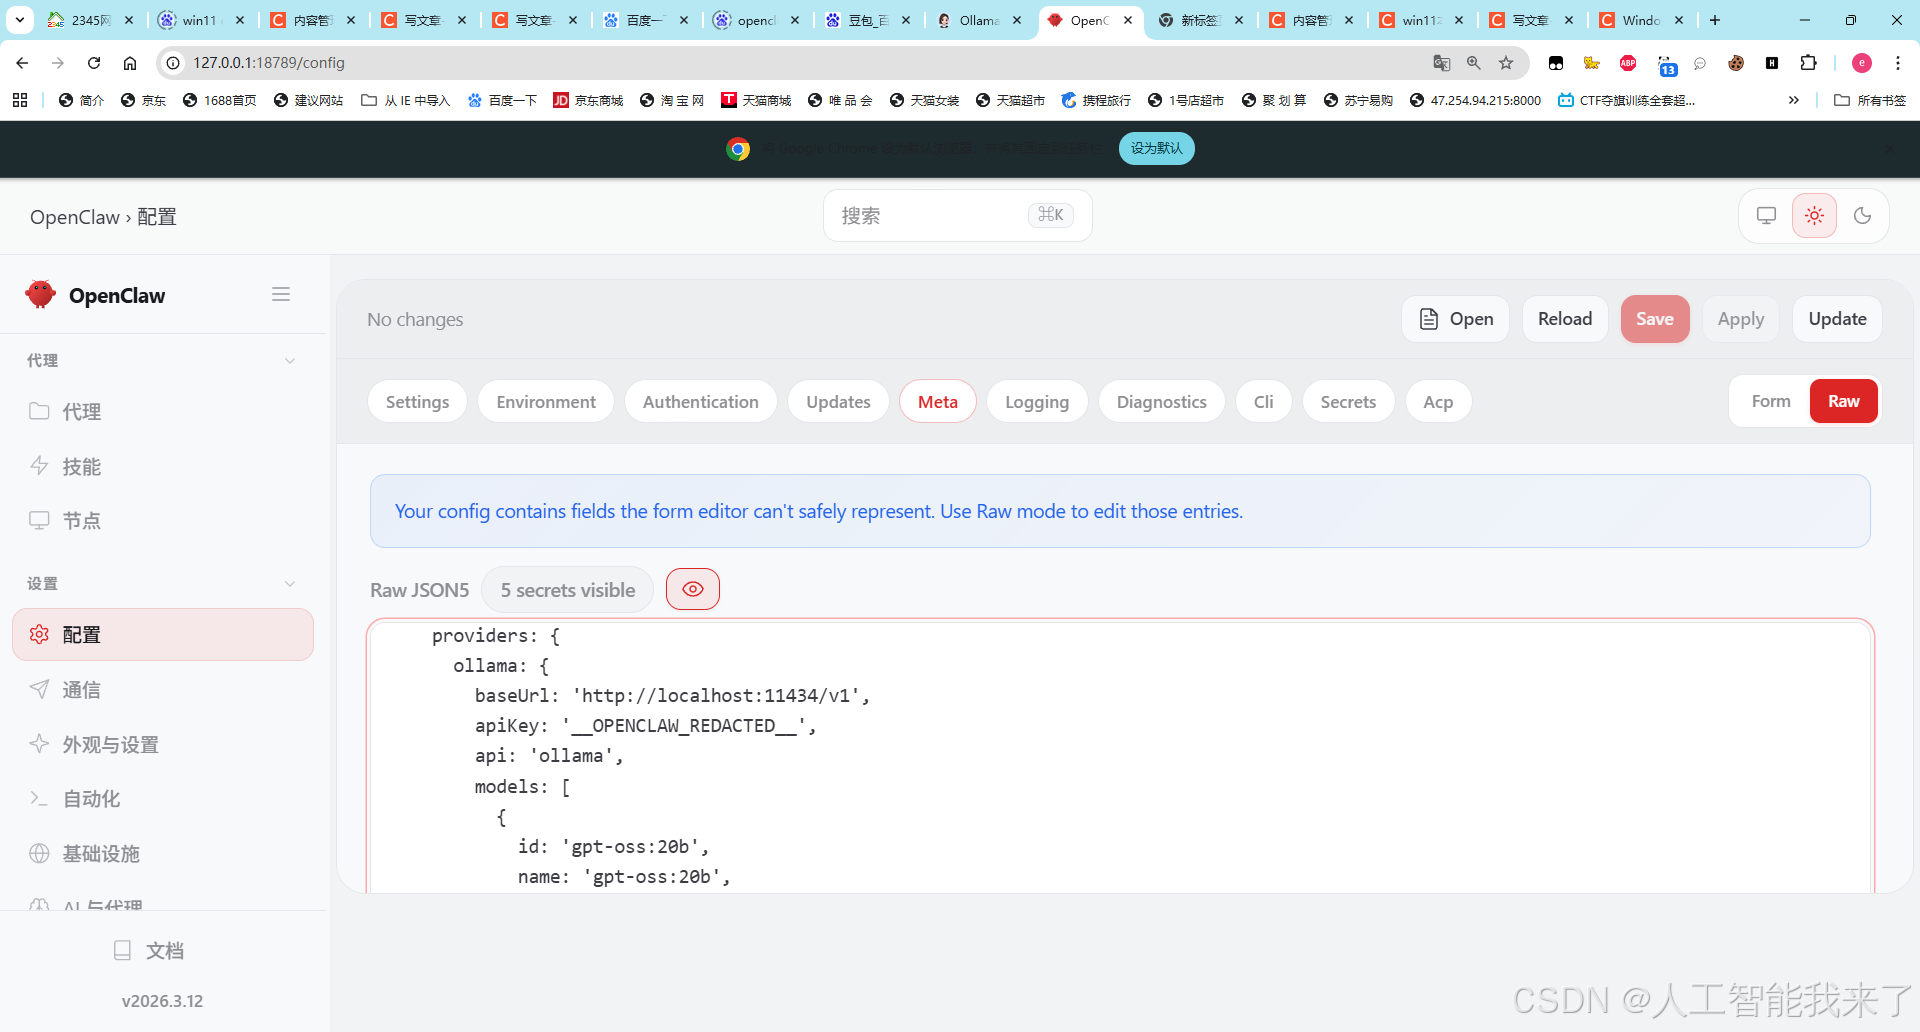Click the red Save button

1655,319
